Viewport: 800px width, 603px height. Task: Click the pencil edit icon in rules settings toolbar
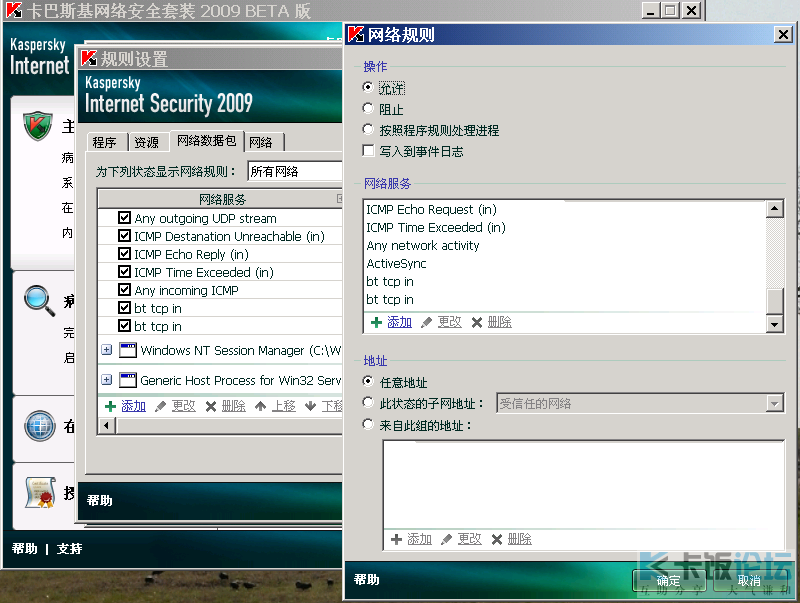tap(160, 406)
